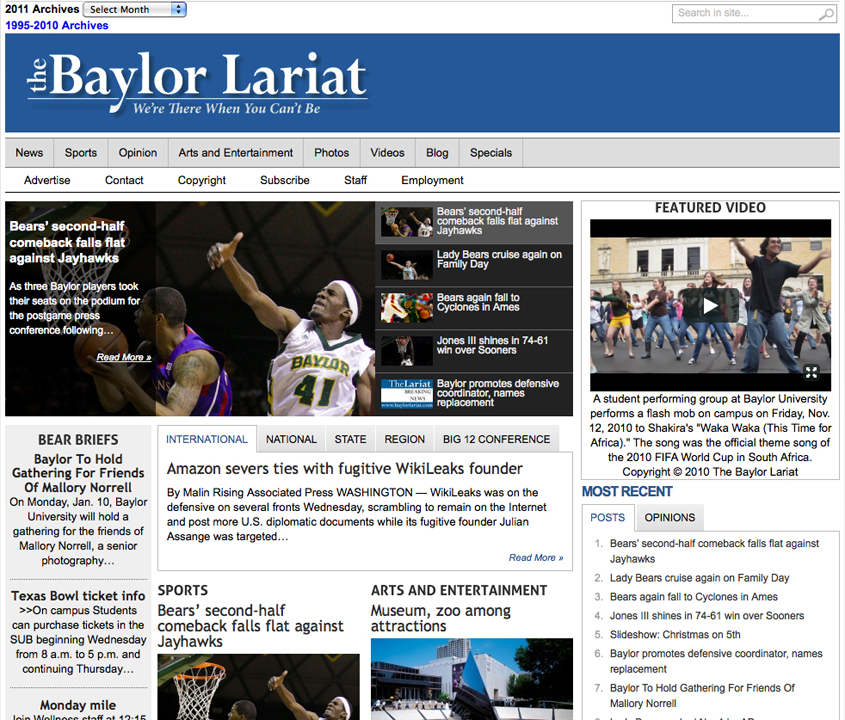Open recent post on Mallory Norrell gathering
This screenshot has height=720, width=845.
pos(702,696)
